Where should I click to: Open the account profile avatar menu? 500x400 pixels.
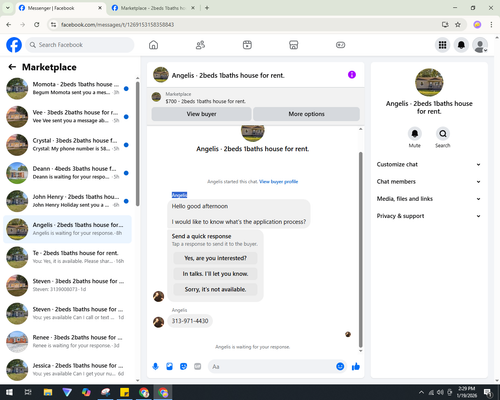tap(480, 45)
